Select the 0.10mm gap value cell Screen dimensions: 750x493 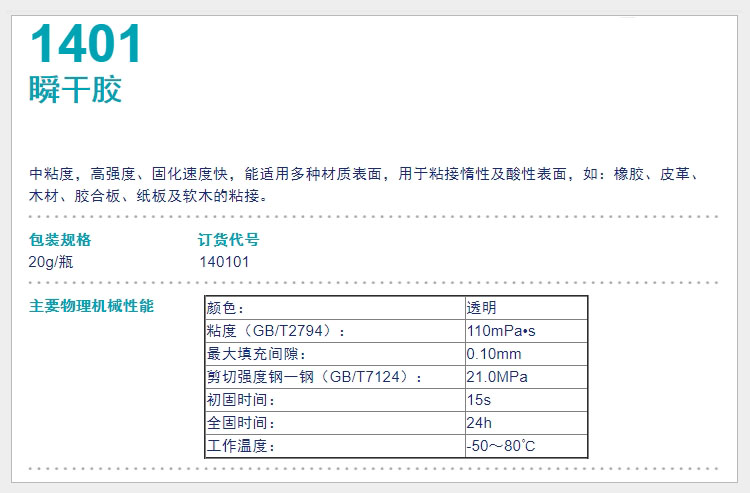(x=494, y=354)
